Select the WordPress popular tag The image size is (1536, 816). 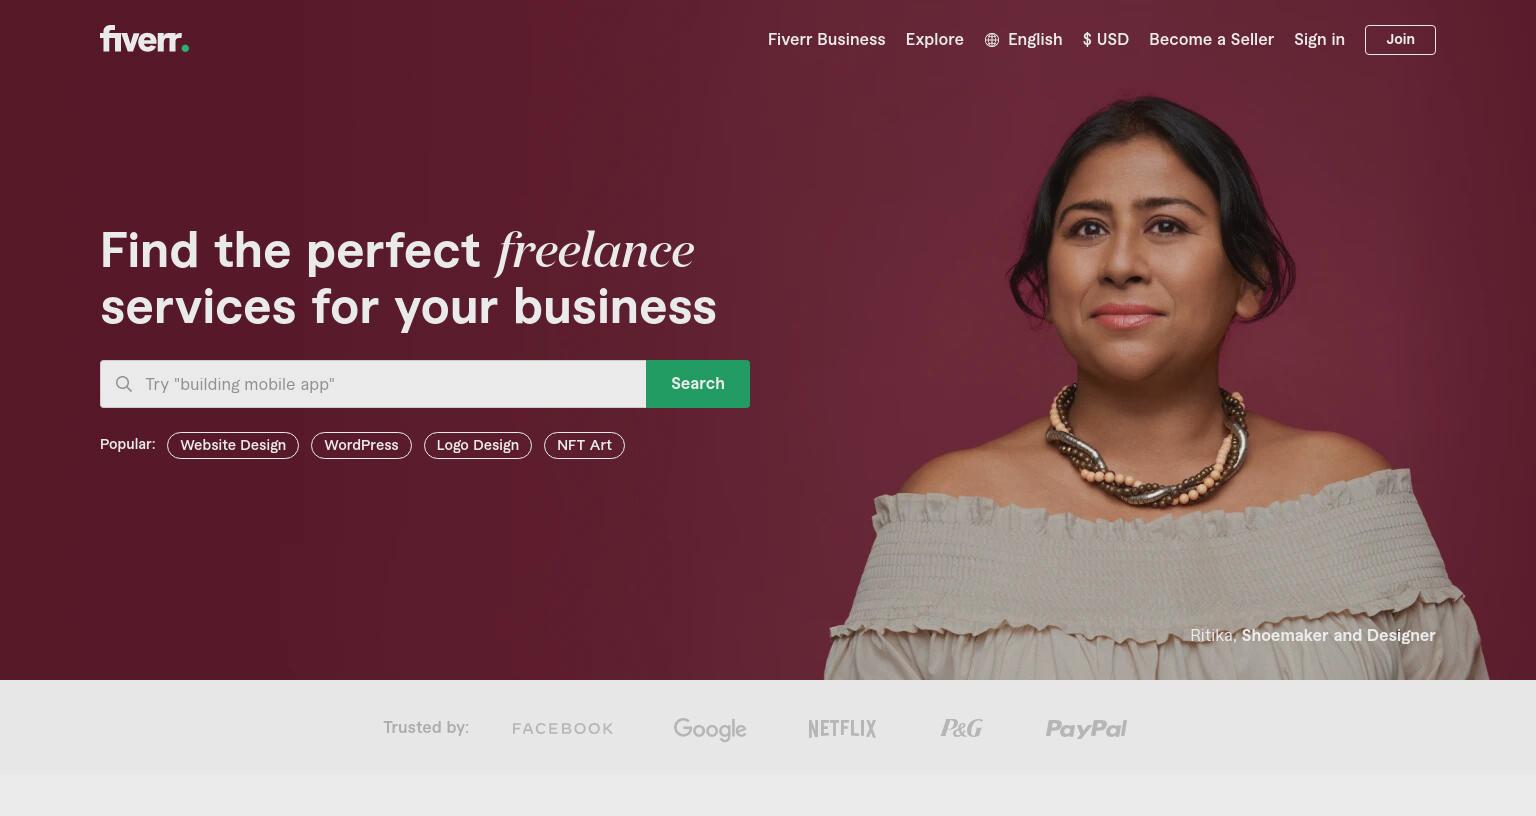pos(361,446)
